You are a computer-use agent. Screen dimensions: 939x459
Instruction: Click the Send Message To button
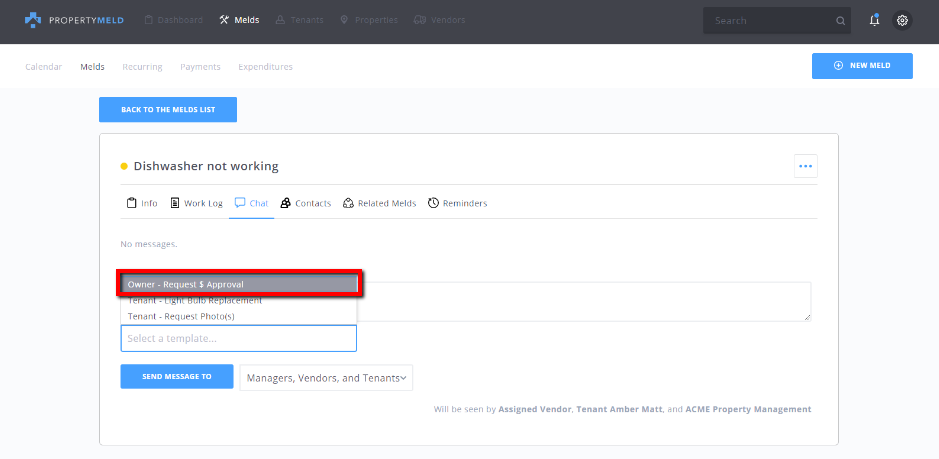pyautogui.click(x=177, y=376)
